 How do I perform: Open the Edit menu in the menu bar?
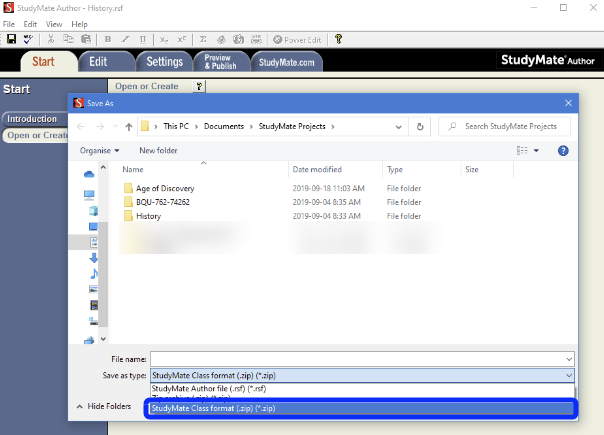pyautogui.click(x=30, y=24)
